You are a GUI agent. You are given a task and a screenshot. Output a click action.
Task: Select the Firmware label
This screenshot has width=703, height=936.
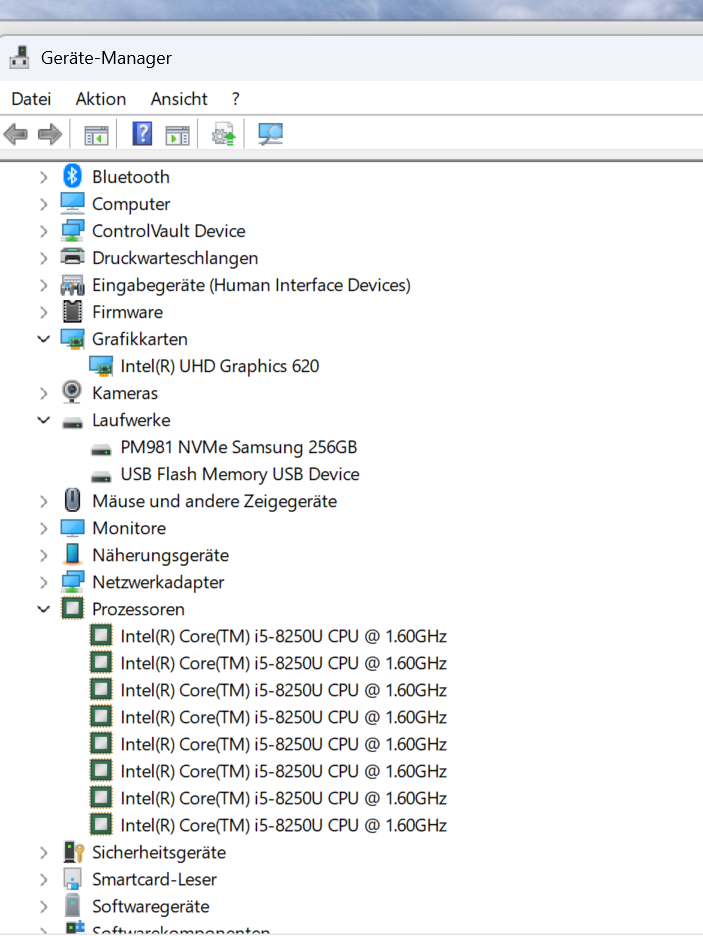click(128, 312)
